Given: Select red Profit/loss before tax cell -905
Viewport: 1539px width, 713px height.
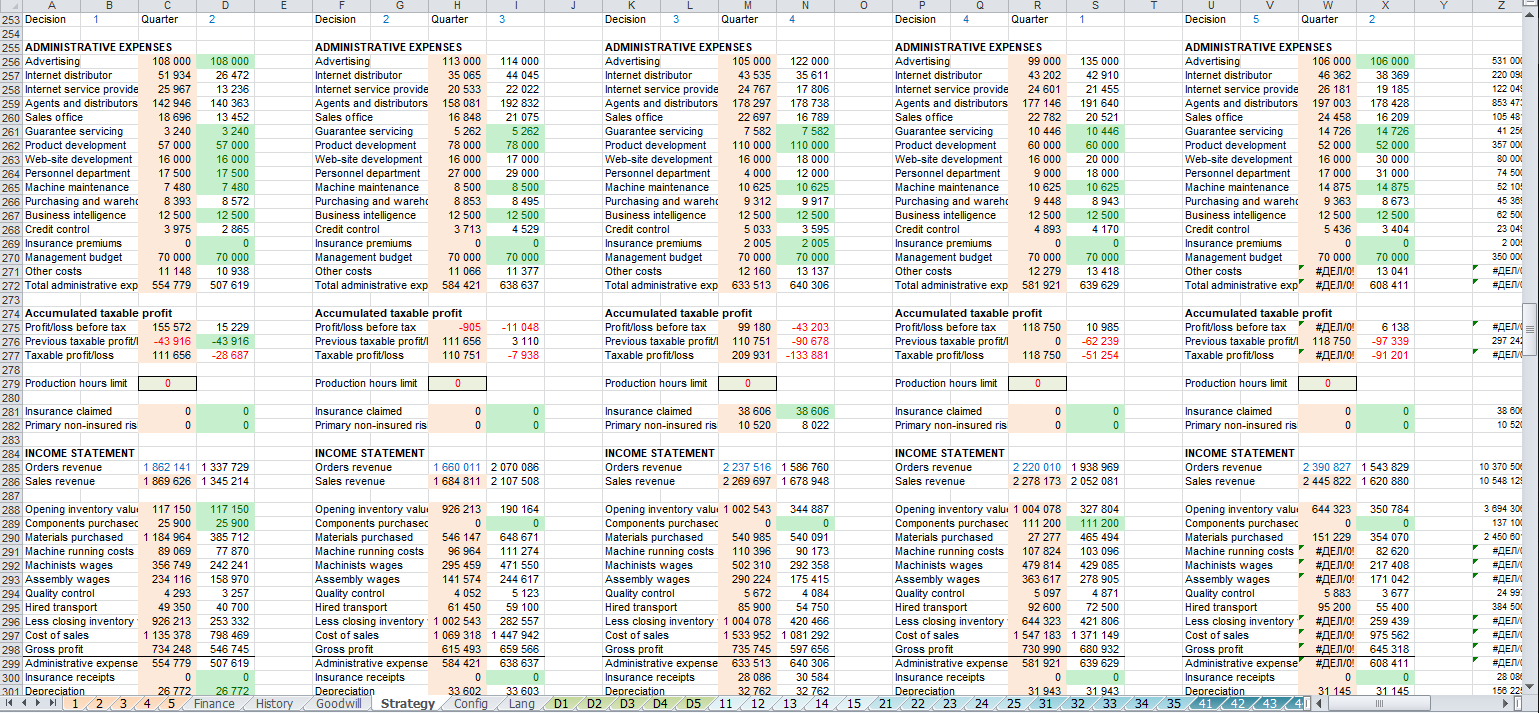Looking at the screenshot, I should 458,327.
